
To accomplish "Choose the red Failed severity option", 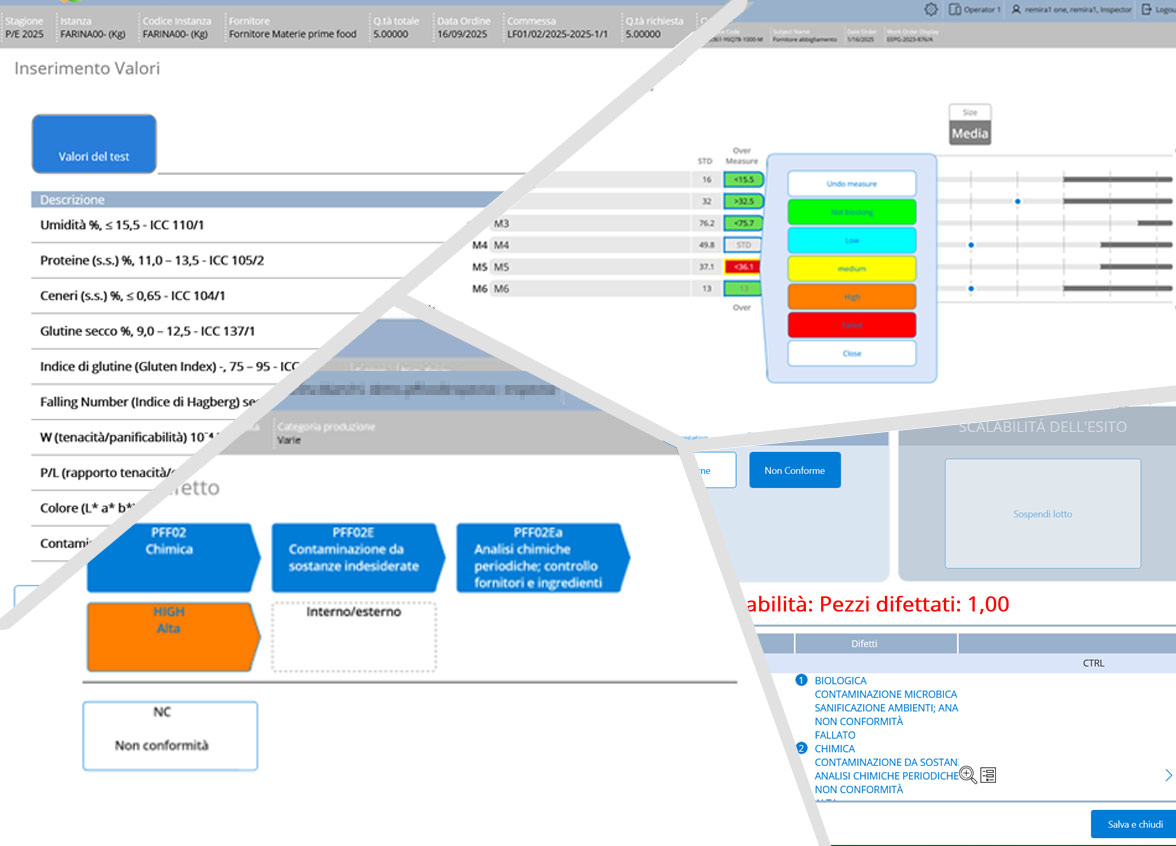I will [x=851, y=325].
